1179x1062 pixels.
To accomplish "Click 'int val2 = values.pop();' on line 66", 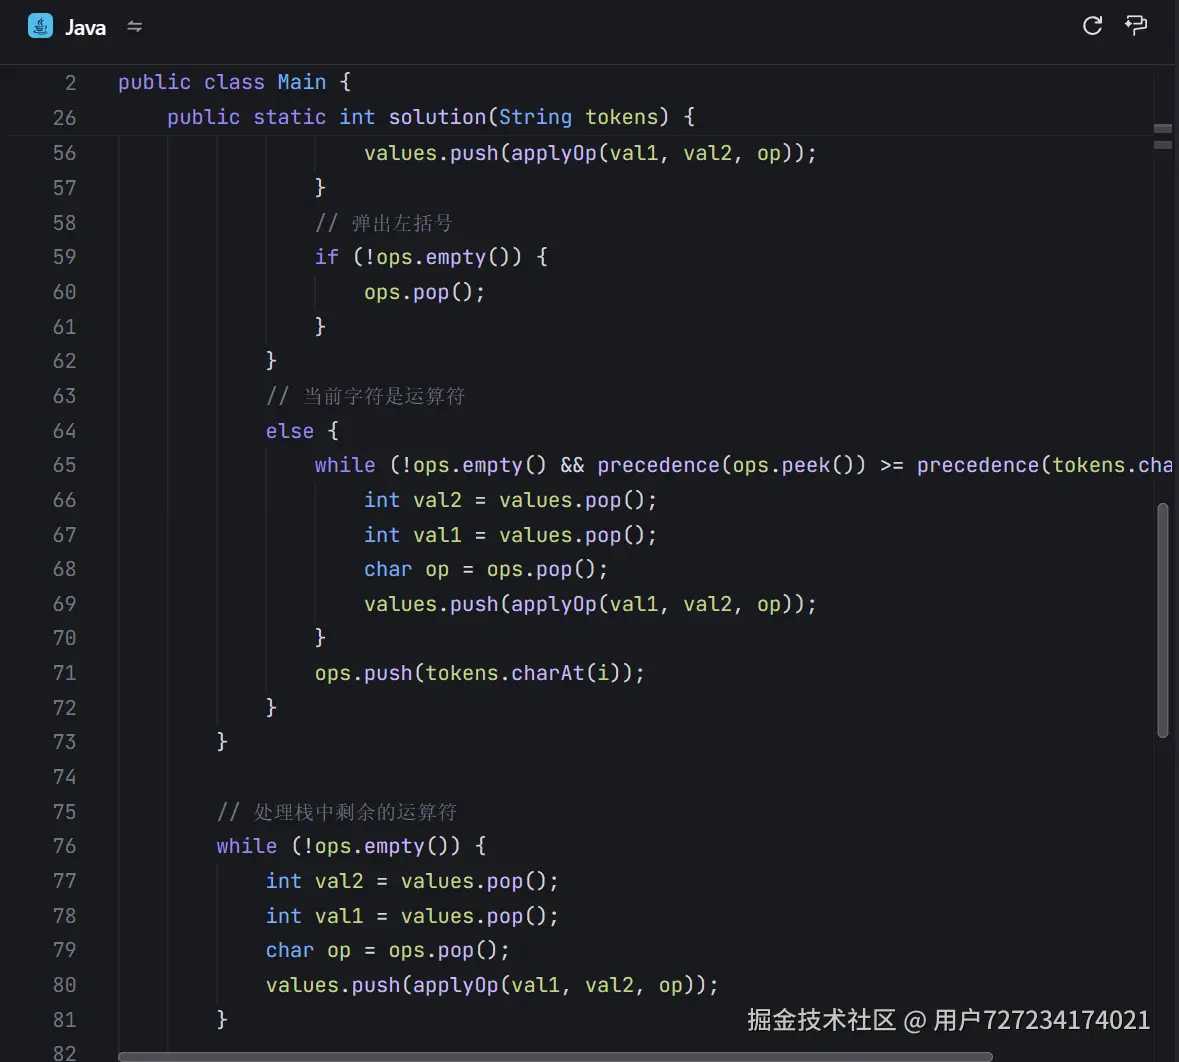I will click(x=511, y=500).
